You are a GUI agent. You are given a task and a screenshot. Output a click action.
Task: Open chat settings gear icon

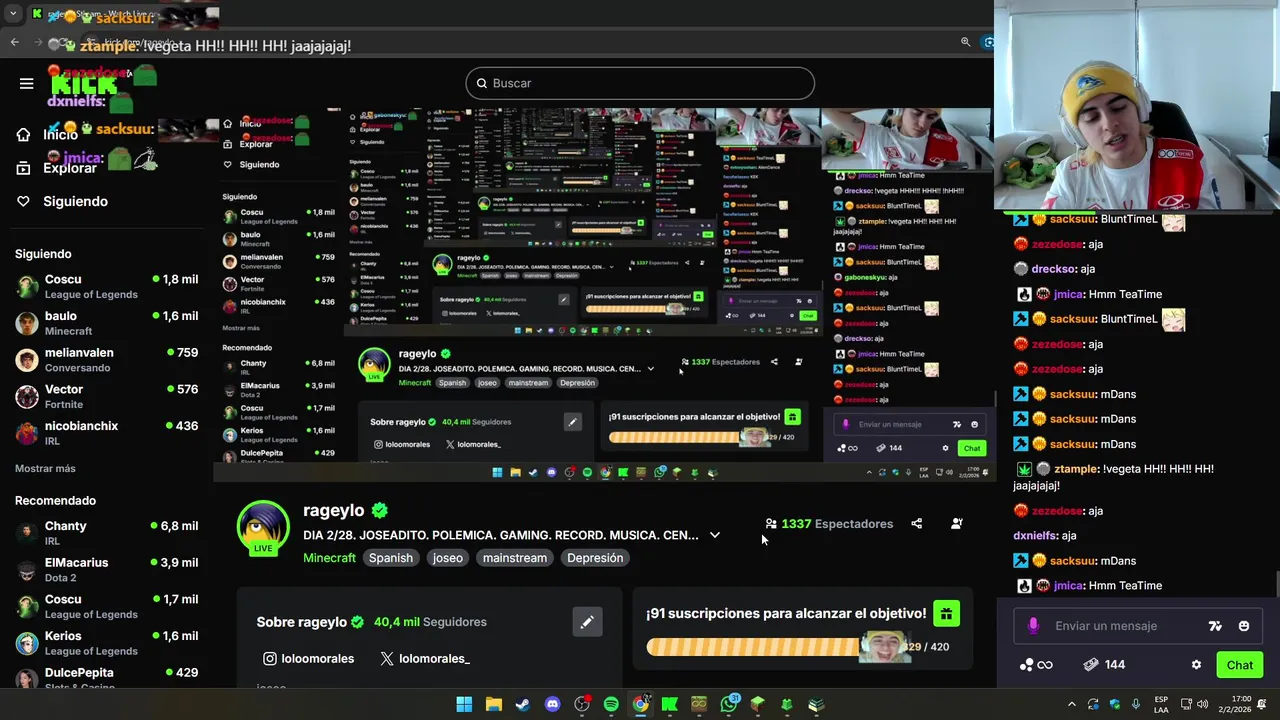point(1196,665)
